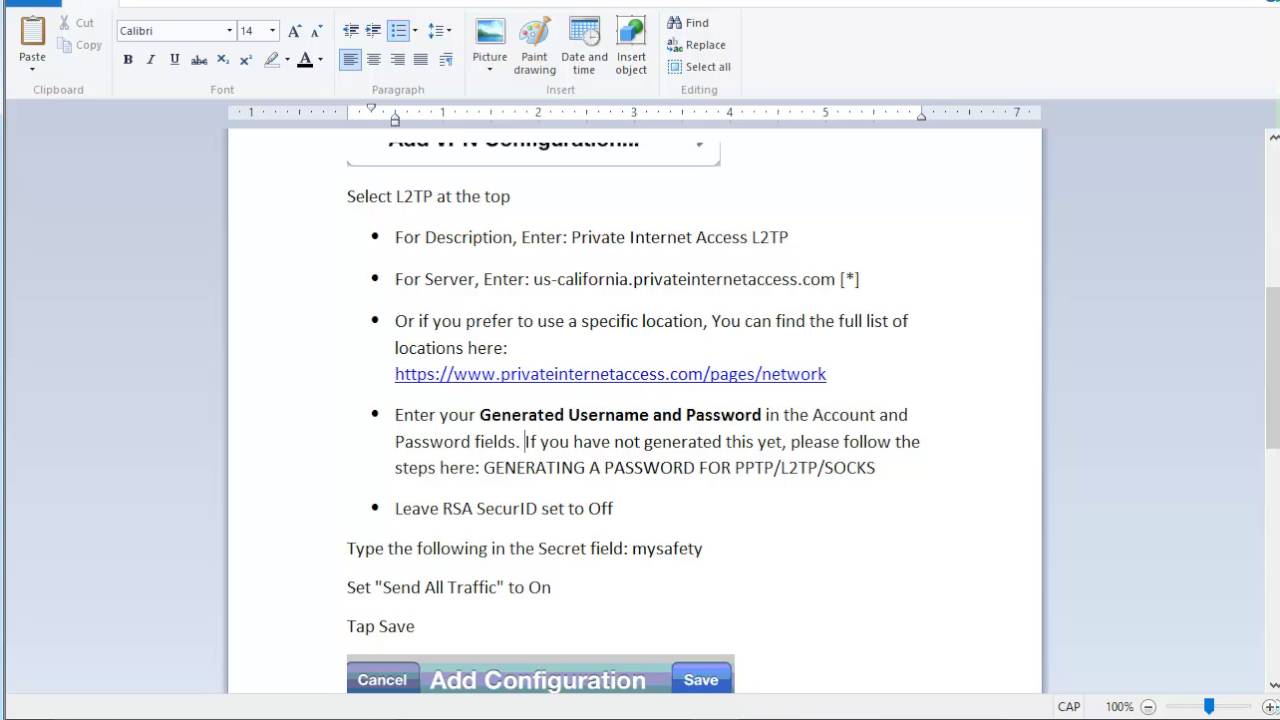Toggle the bullet list button
This screenshot has height=720, width=1280.
399,31
